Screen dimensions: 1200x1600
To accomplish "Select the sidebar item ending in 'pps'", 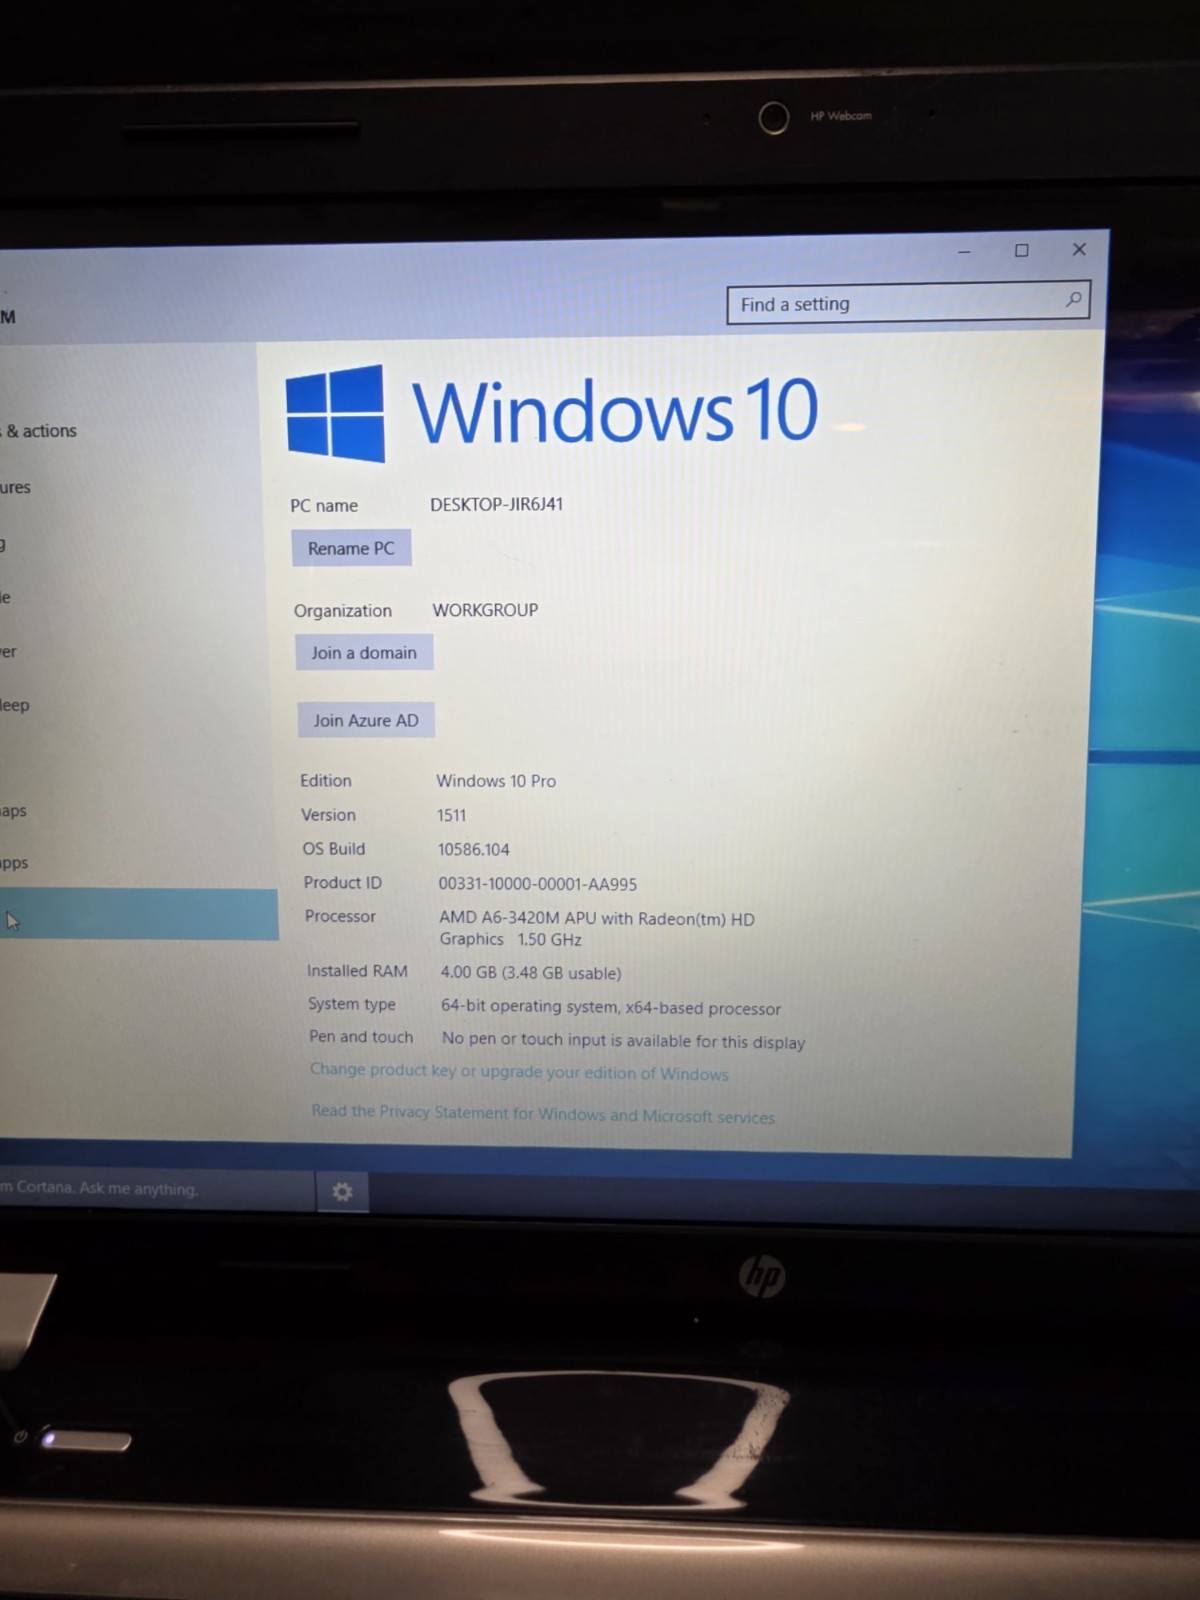I will click(x=14, y=863).
